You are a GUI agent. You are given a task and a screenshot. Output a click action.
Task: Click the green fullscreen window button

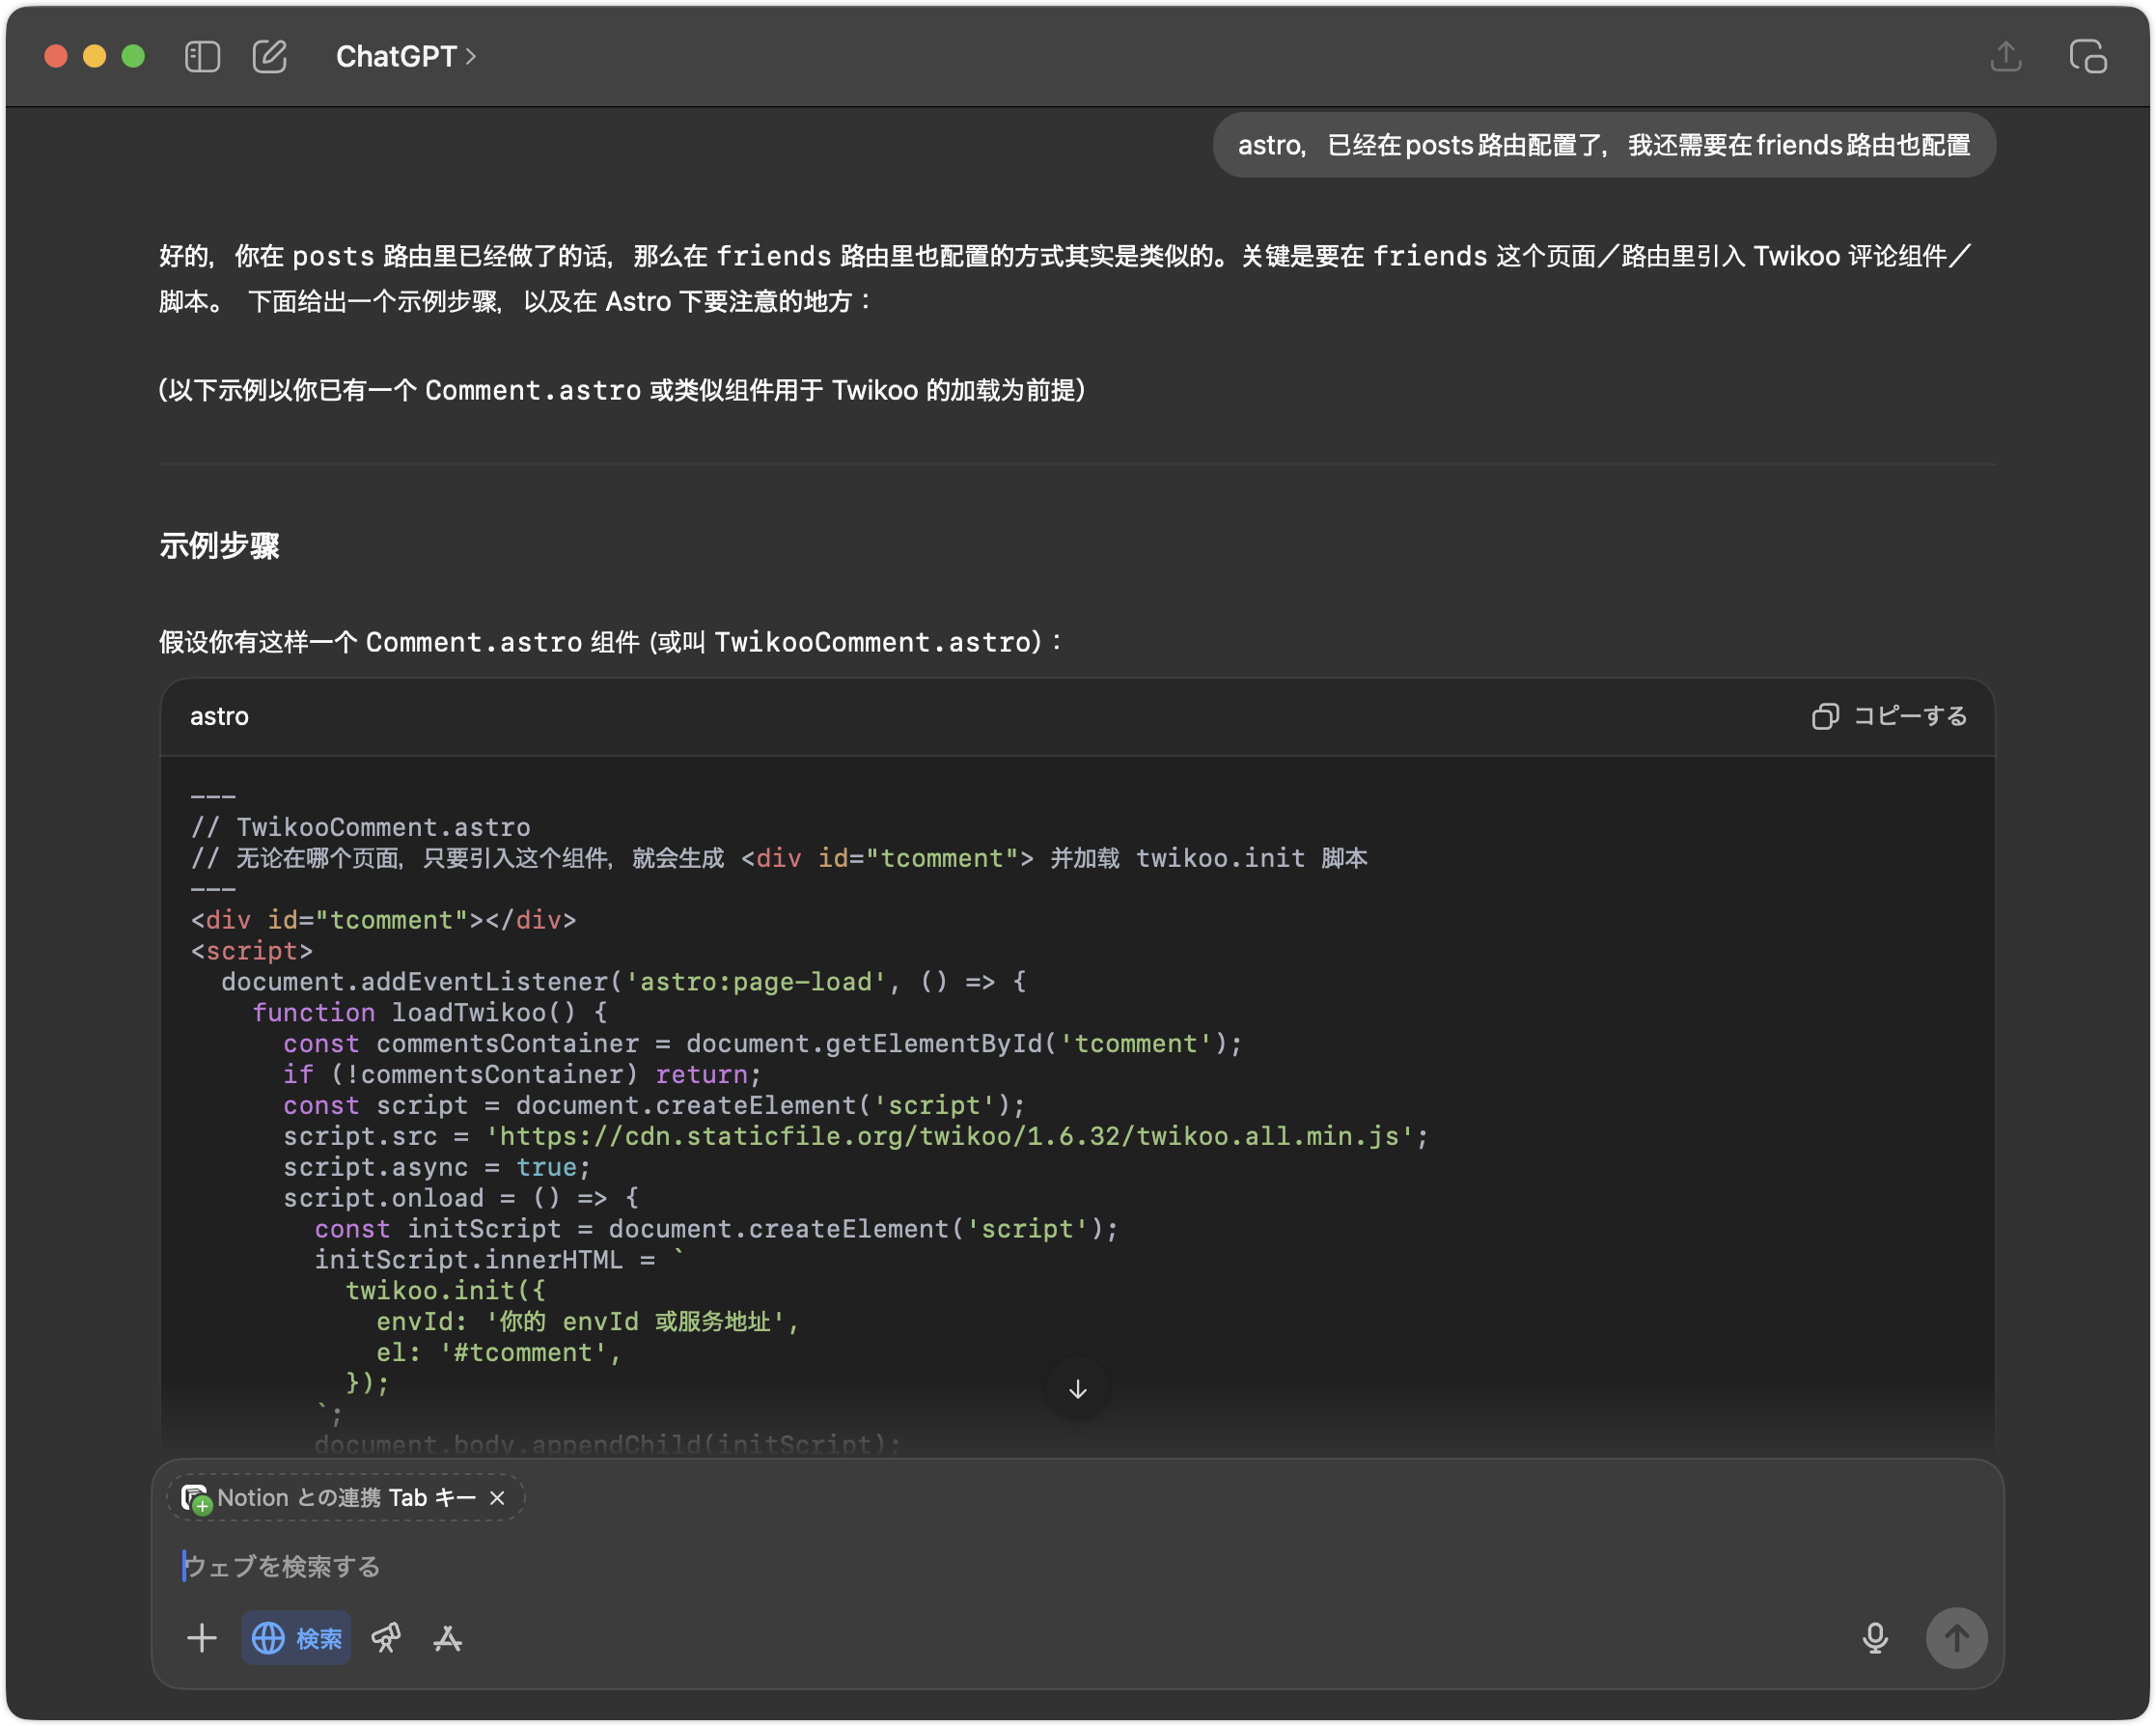click(133, 57)
